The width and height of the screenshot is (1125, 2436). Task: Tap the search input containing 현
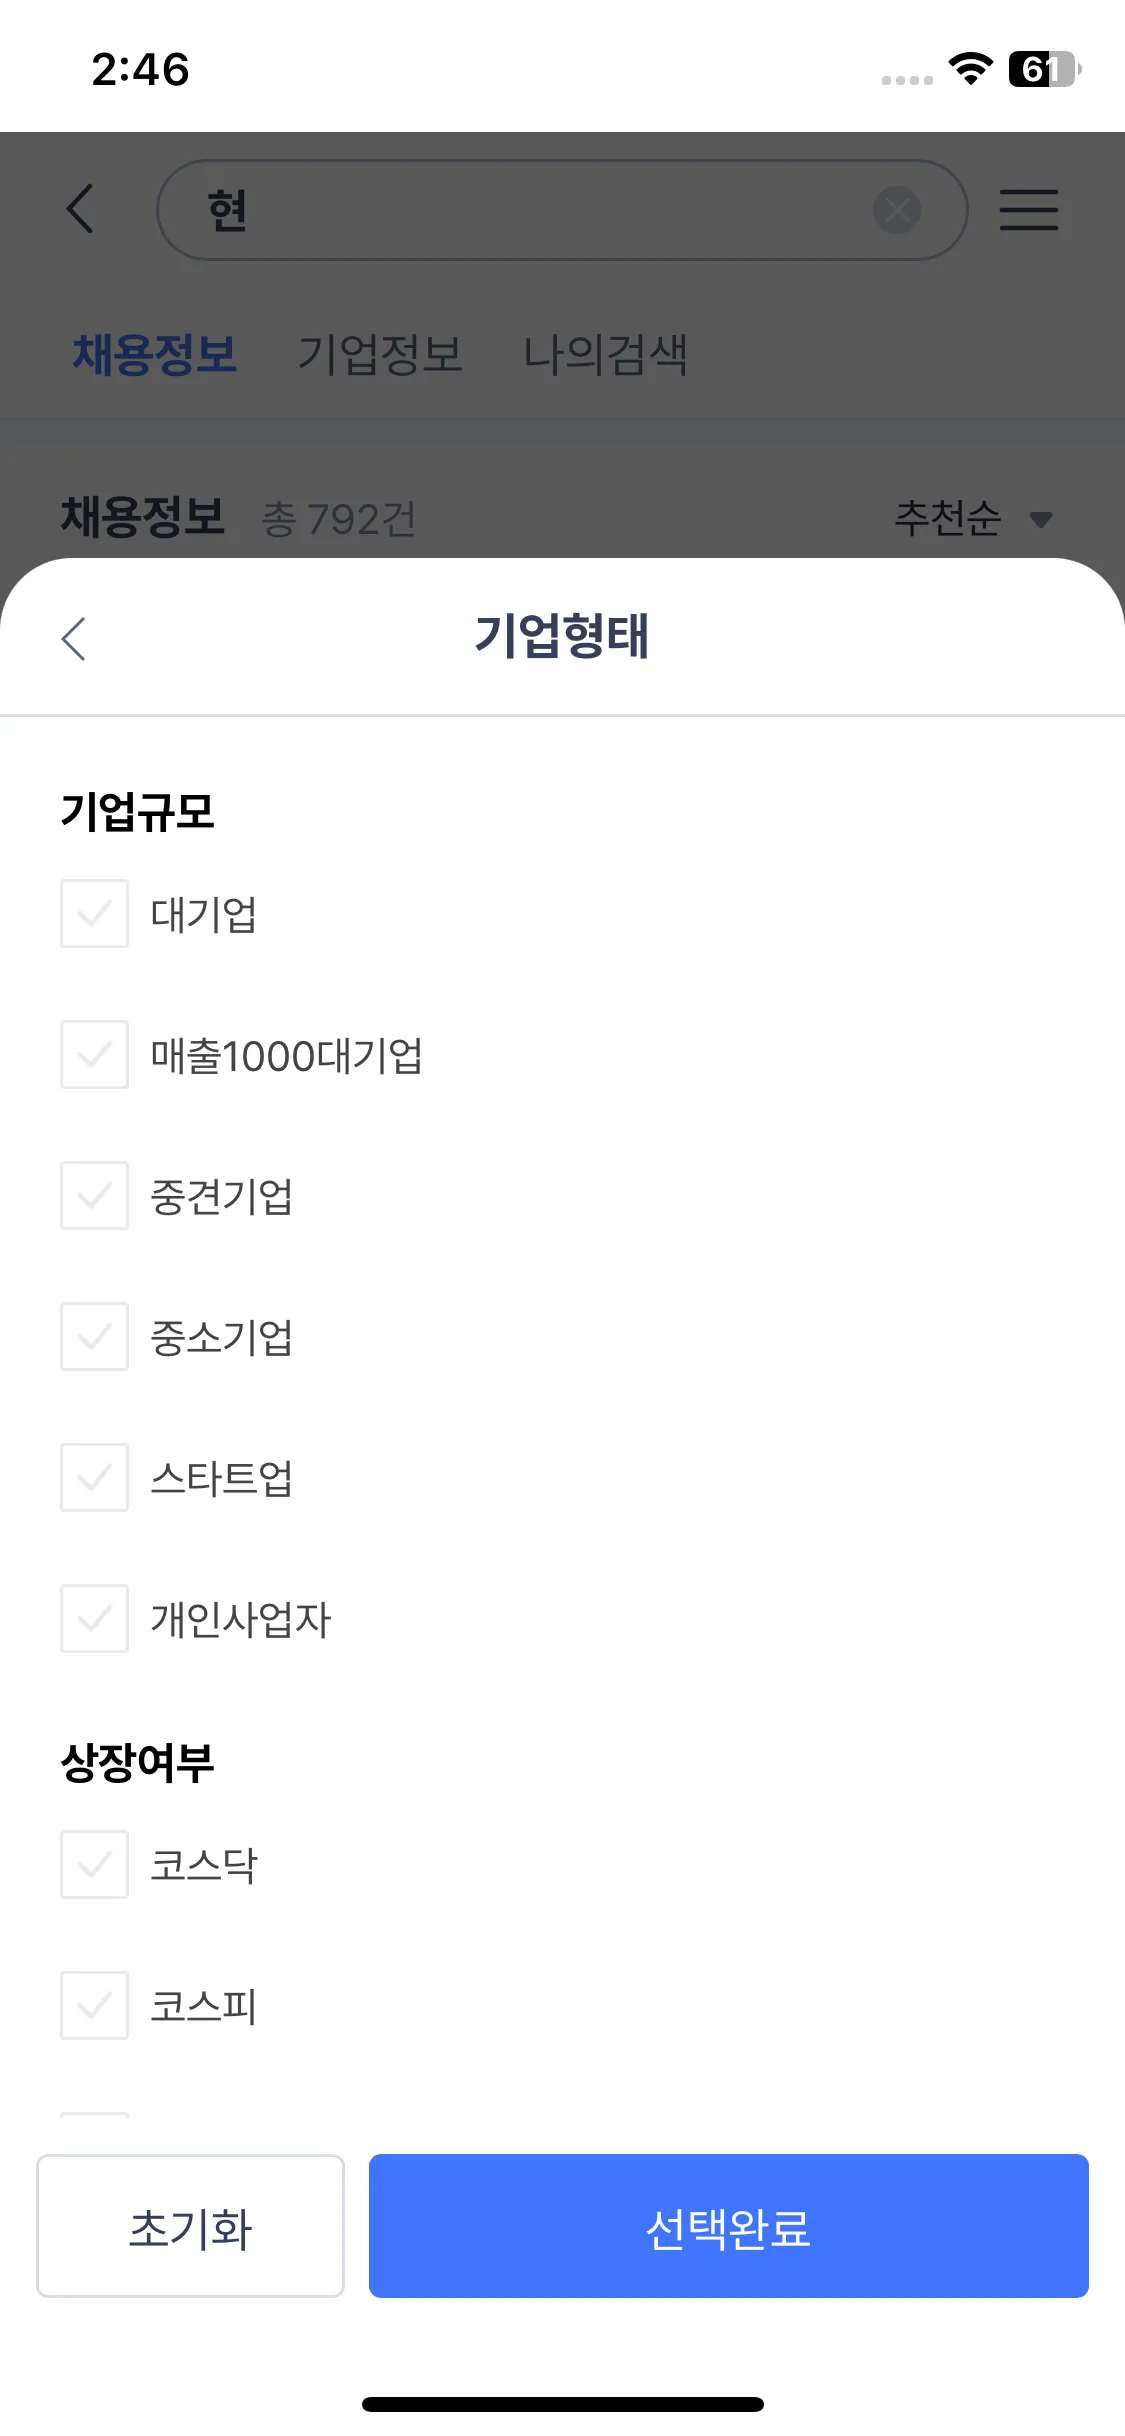point(530,210)
